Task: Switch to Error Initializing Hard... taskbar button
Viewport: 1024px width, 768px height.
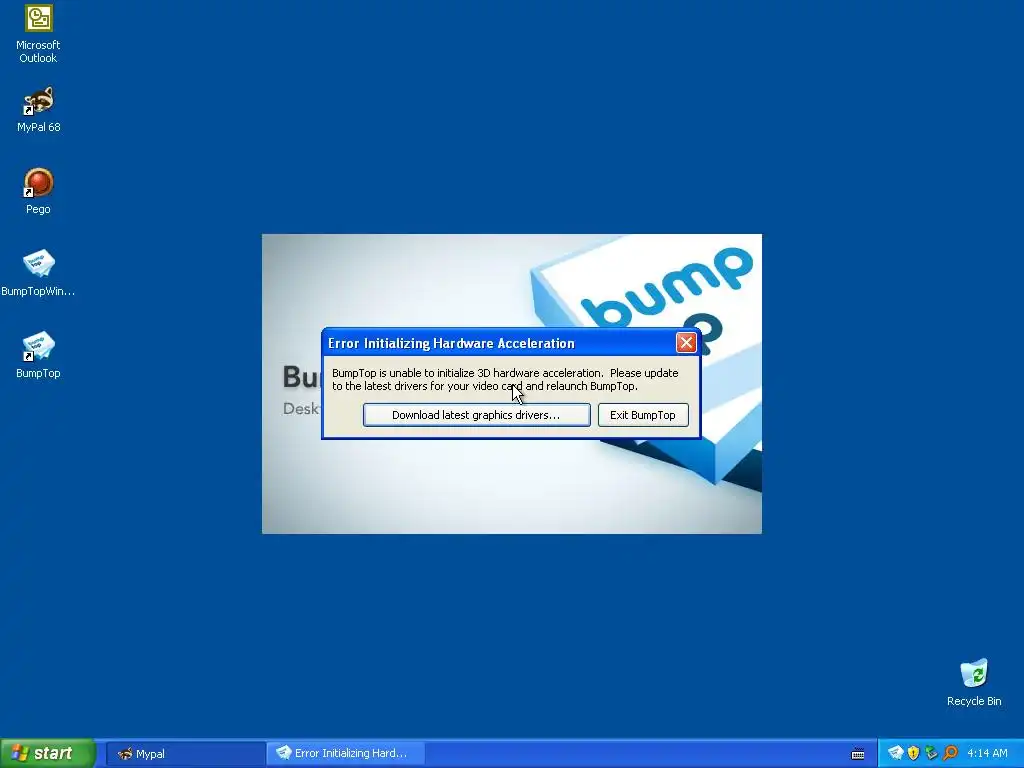Action: [346, 754]
